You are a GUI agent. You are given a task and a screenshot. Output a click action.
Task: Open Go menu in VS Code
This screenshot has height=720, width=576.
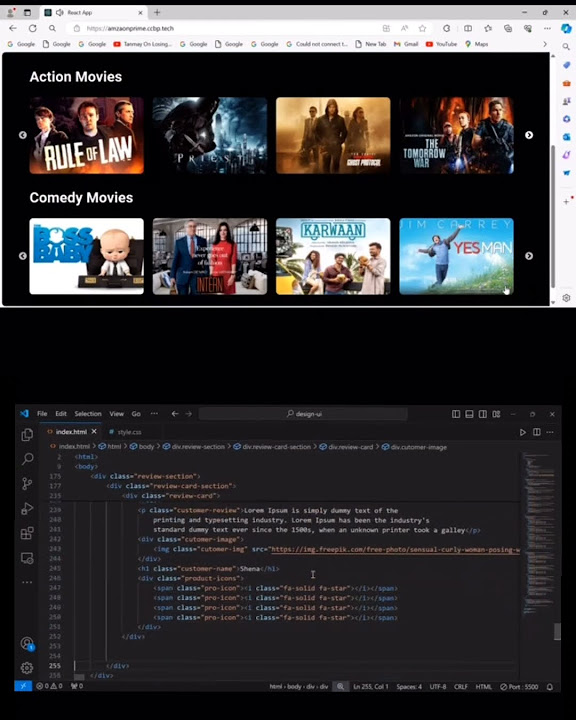coord(136,414)
